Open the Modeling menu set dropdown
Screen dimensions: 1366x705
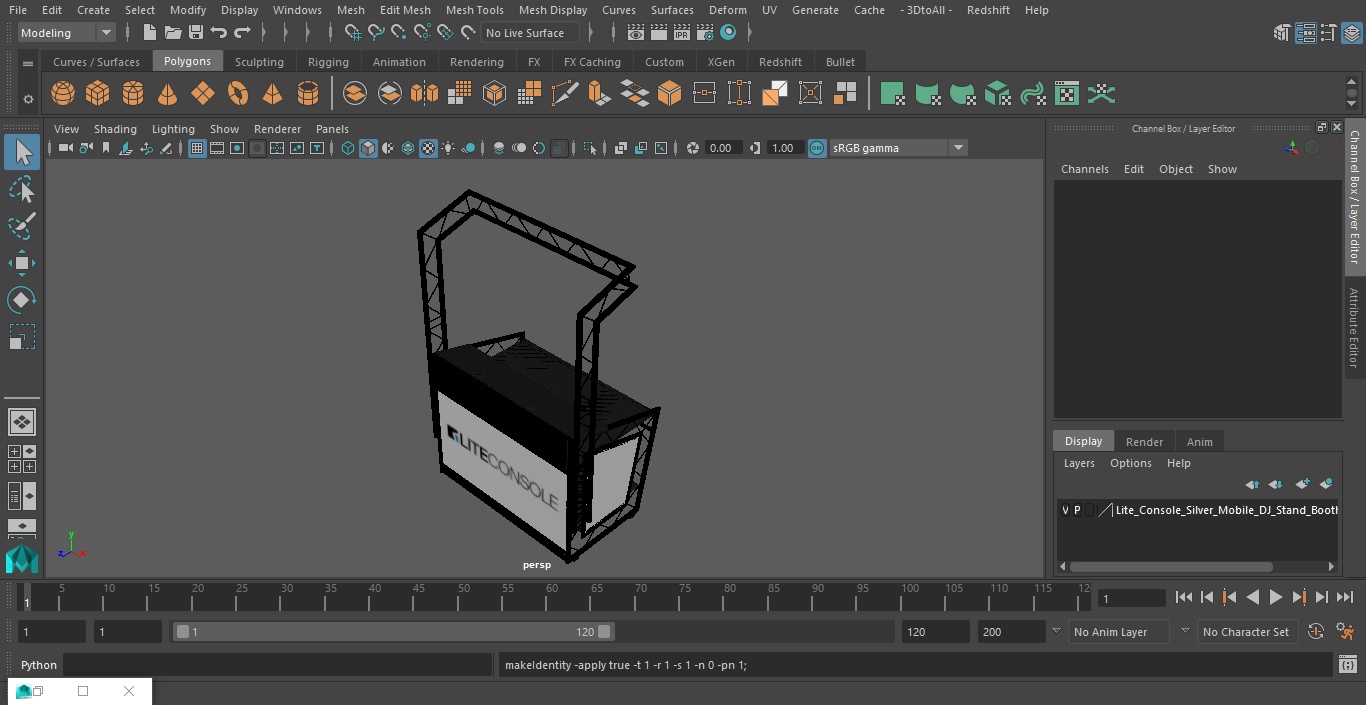tap(67, 33)
